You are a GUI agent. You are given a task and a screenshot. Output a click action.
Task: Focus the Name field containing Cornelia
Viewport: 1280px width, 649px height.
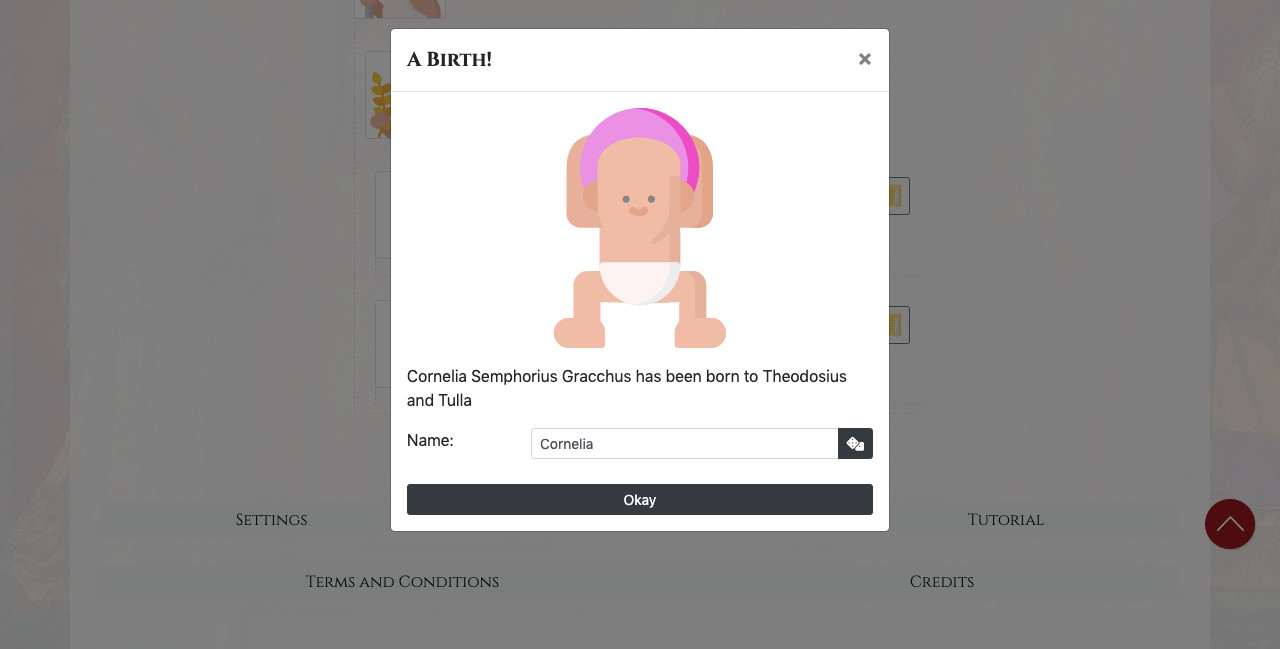(684, 444)
